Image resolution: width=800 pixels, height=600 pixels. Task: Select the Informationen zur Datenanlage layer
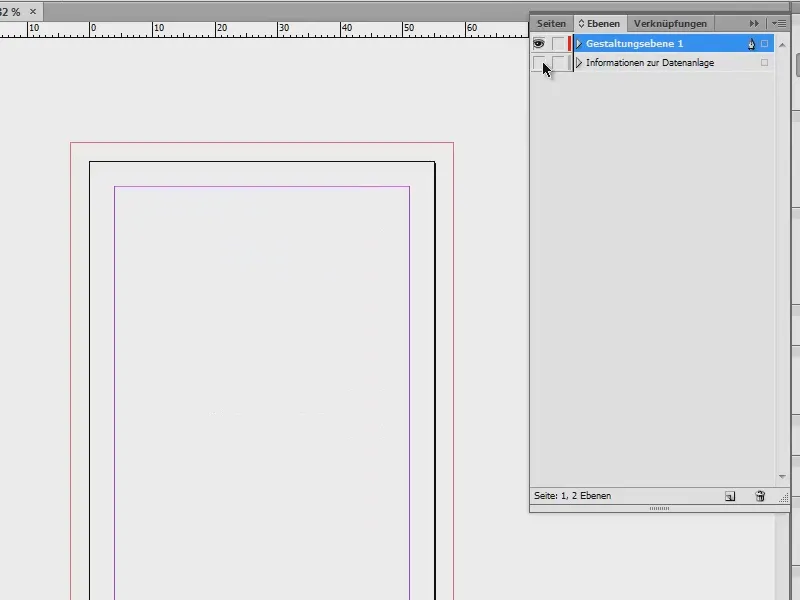(673, 63)
